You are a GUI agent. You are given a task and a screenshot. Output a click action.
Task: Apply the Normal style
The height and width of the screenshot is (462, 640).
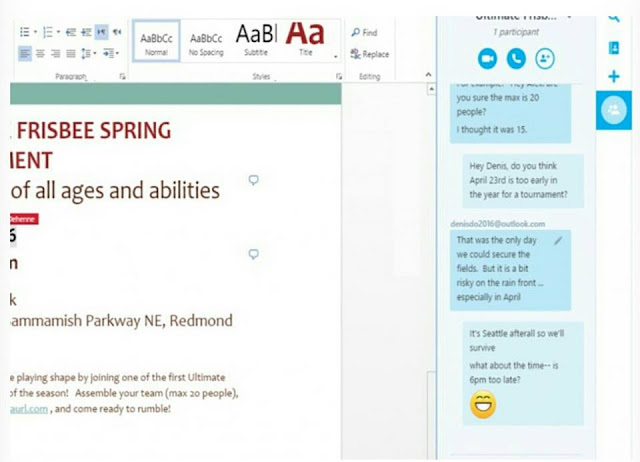[x=156, y=41]
